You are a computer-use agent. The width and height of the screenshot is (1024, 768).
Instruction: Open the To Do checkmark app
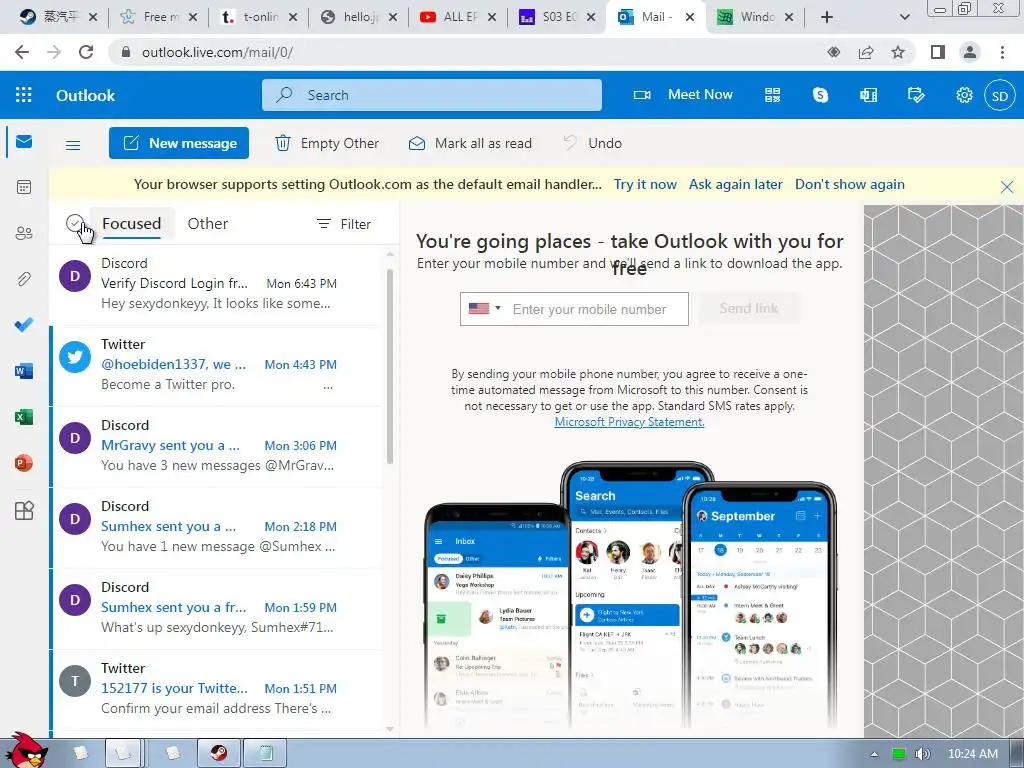tap(24, 325)
